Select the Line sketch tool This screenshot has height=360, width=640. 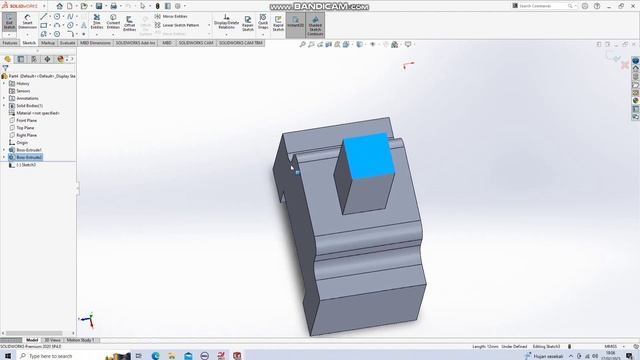44,16
